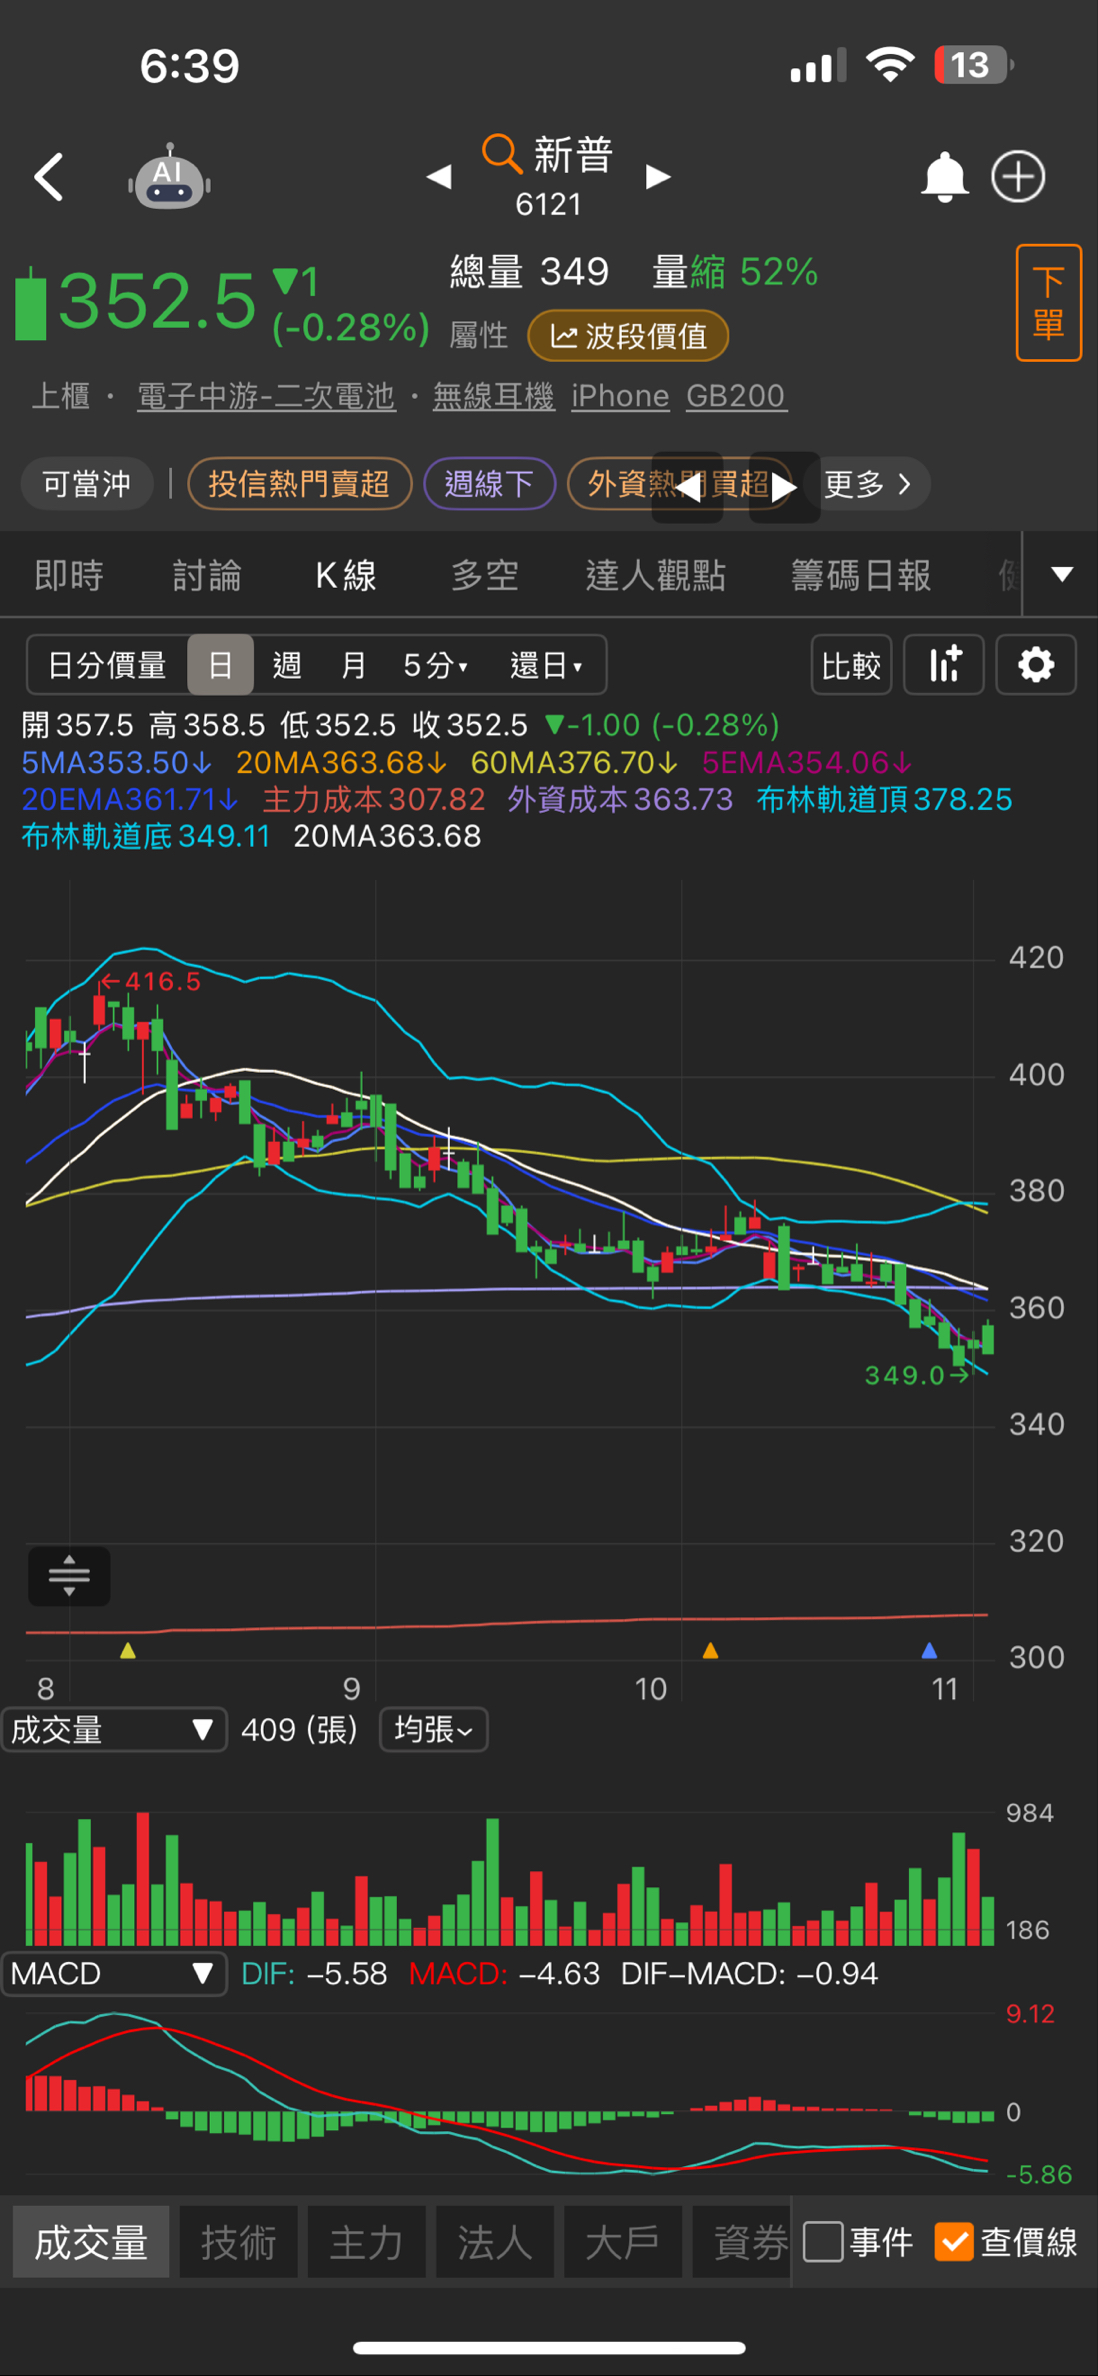Uncheck the 查價線 checkbox
This screenshot has width=1098, height=2376.
(953, 2241)
